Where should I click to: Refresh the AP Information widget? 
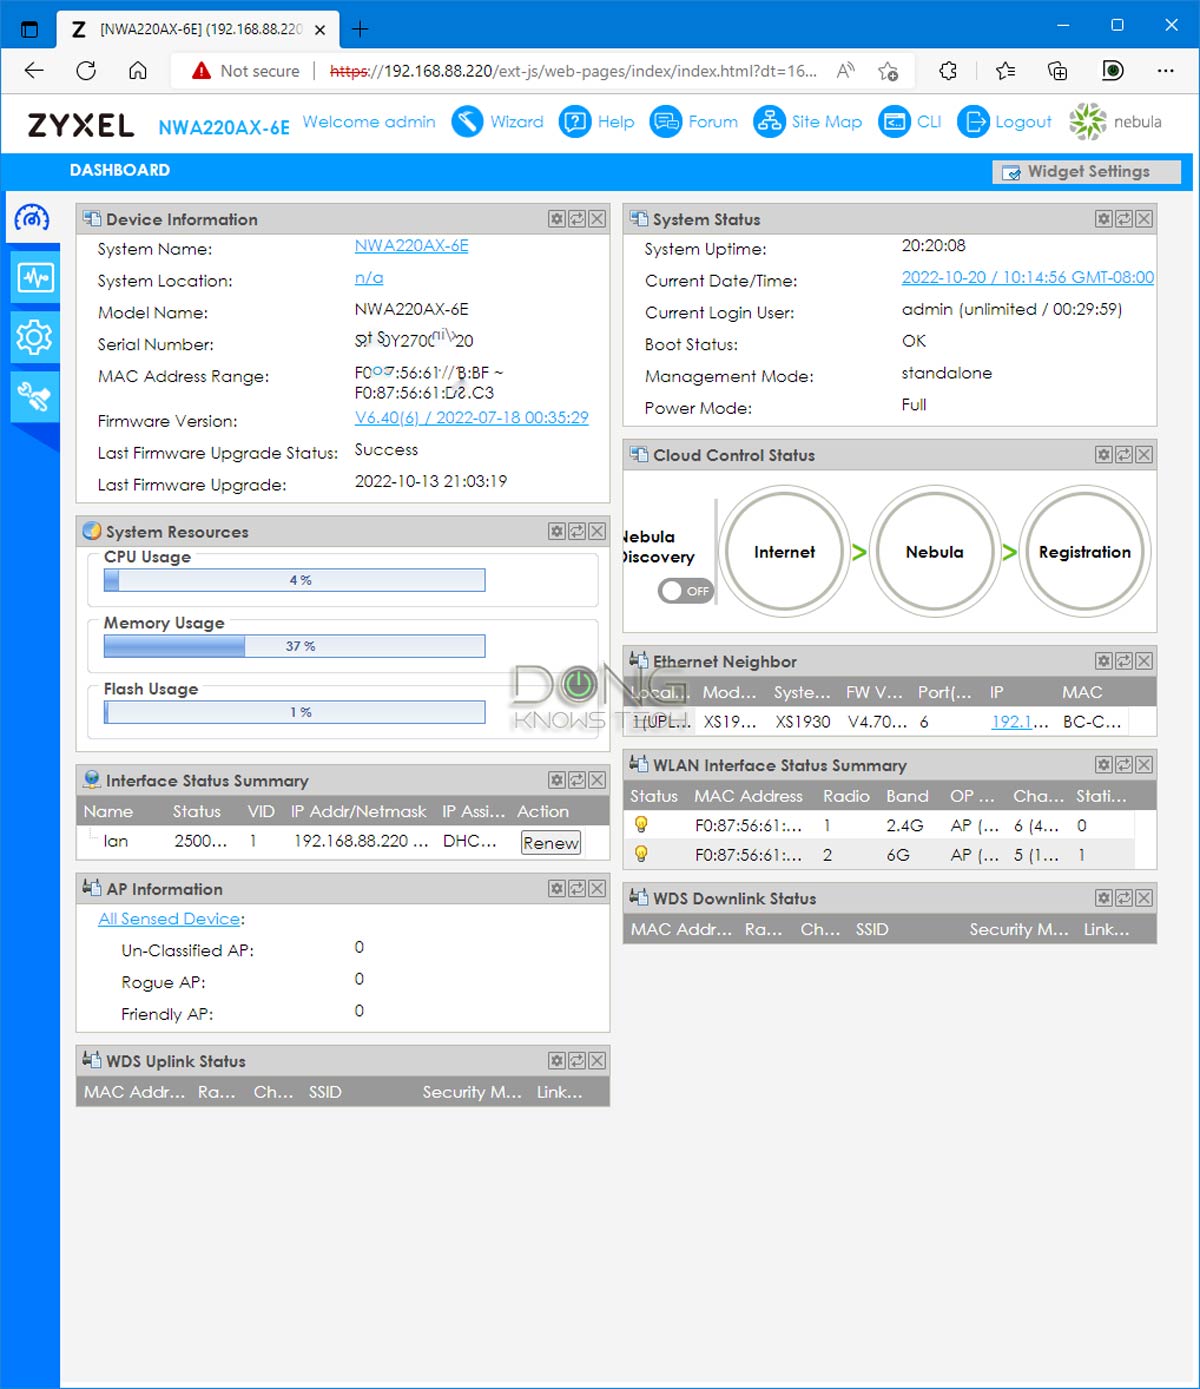tap(577, 888)
